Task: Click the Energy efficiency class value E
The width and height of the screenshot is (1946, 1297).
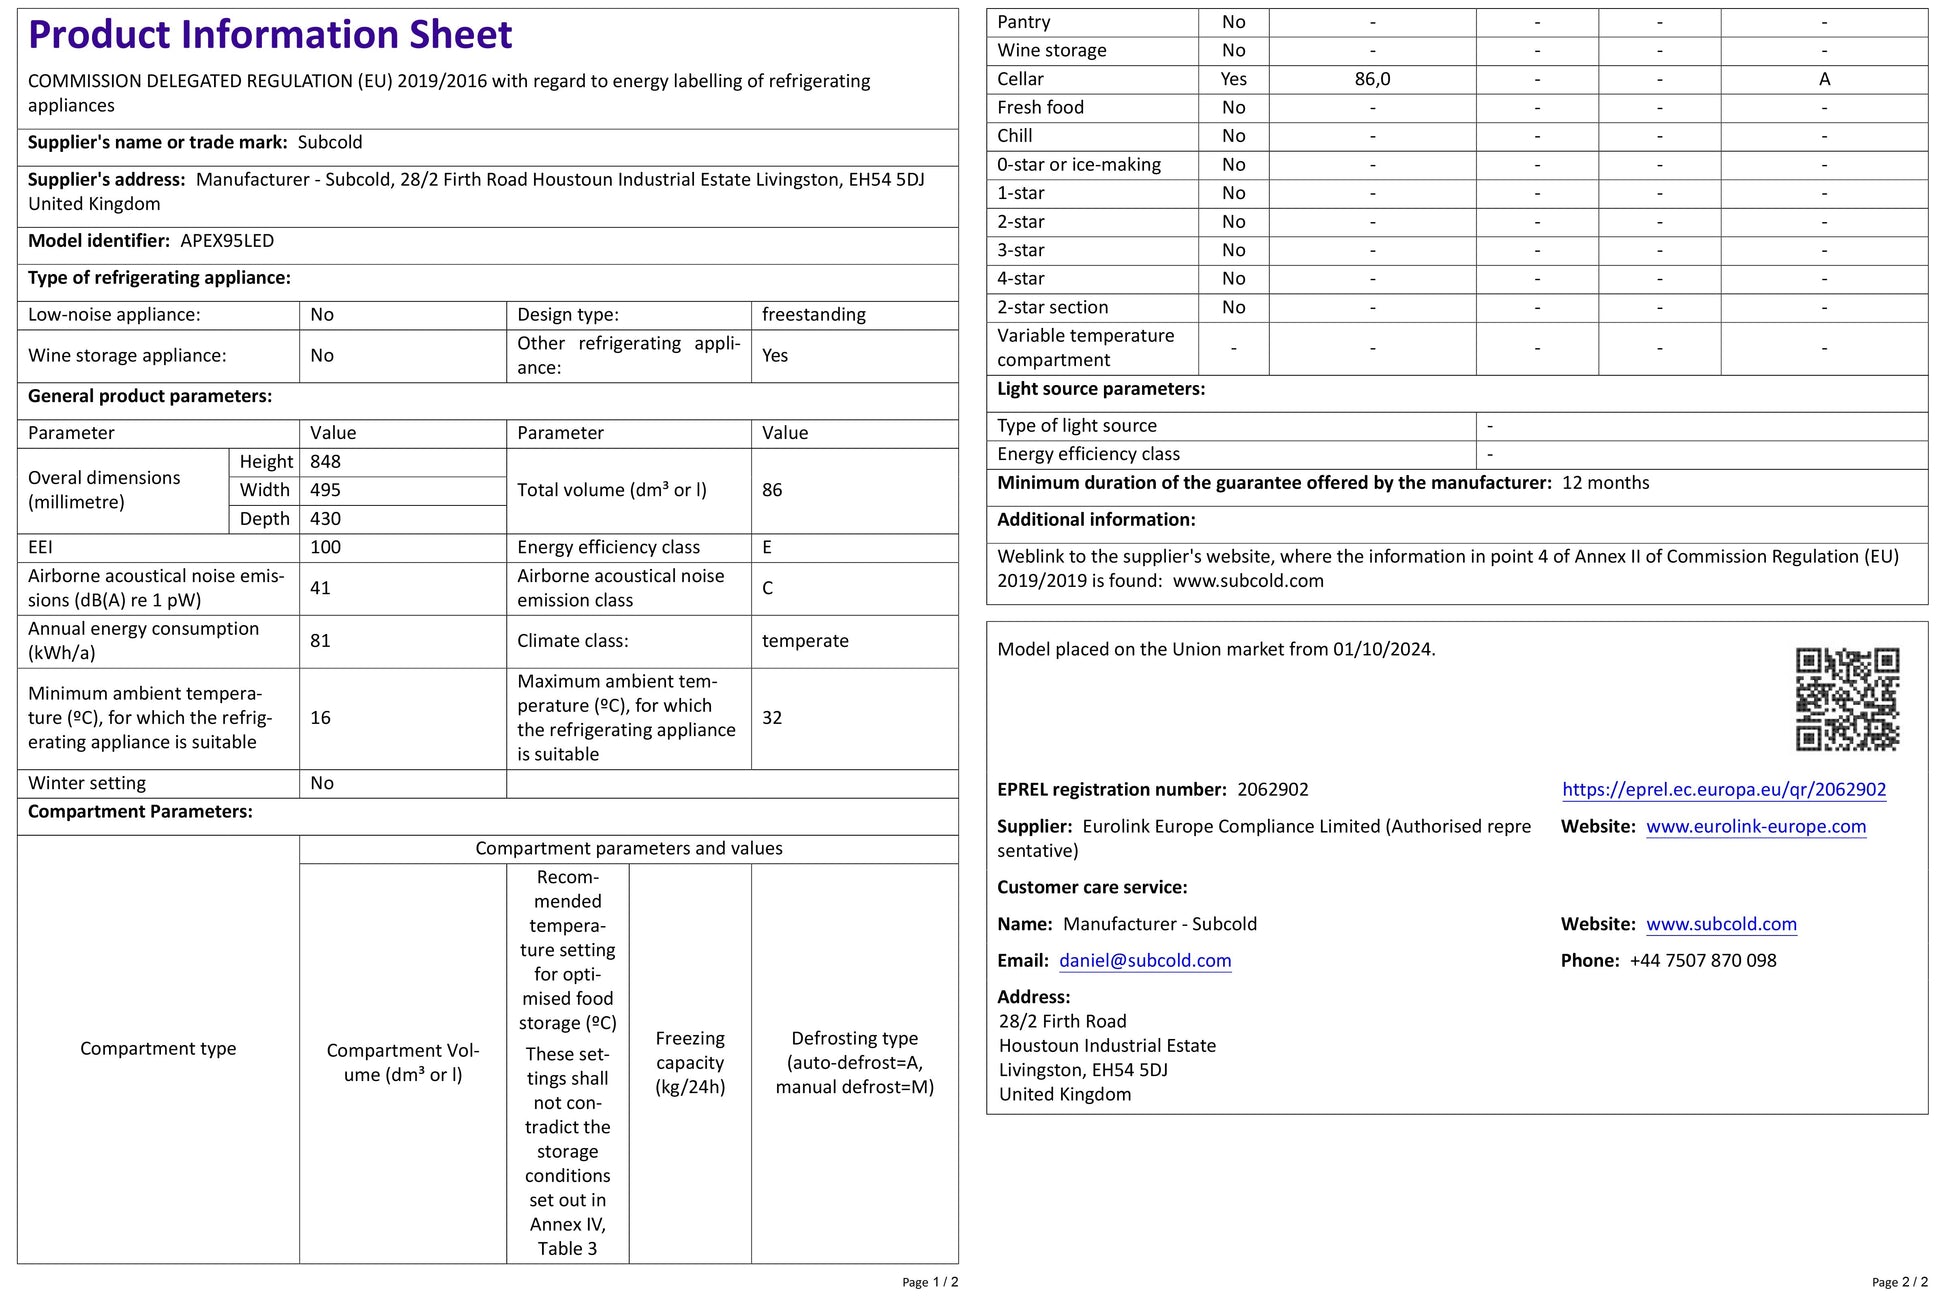Action: tap(767, 547)
